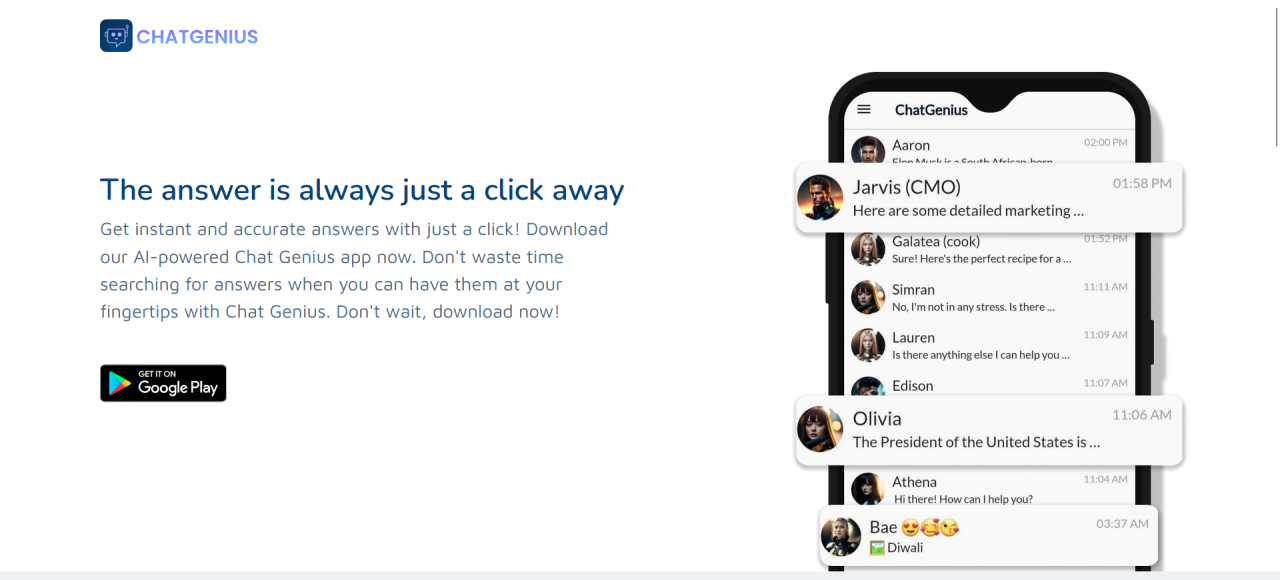Click the Diwali image icon in Bae's message
1280x580 pixels.
(x=877, y=548)
